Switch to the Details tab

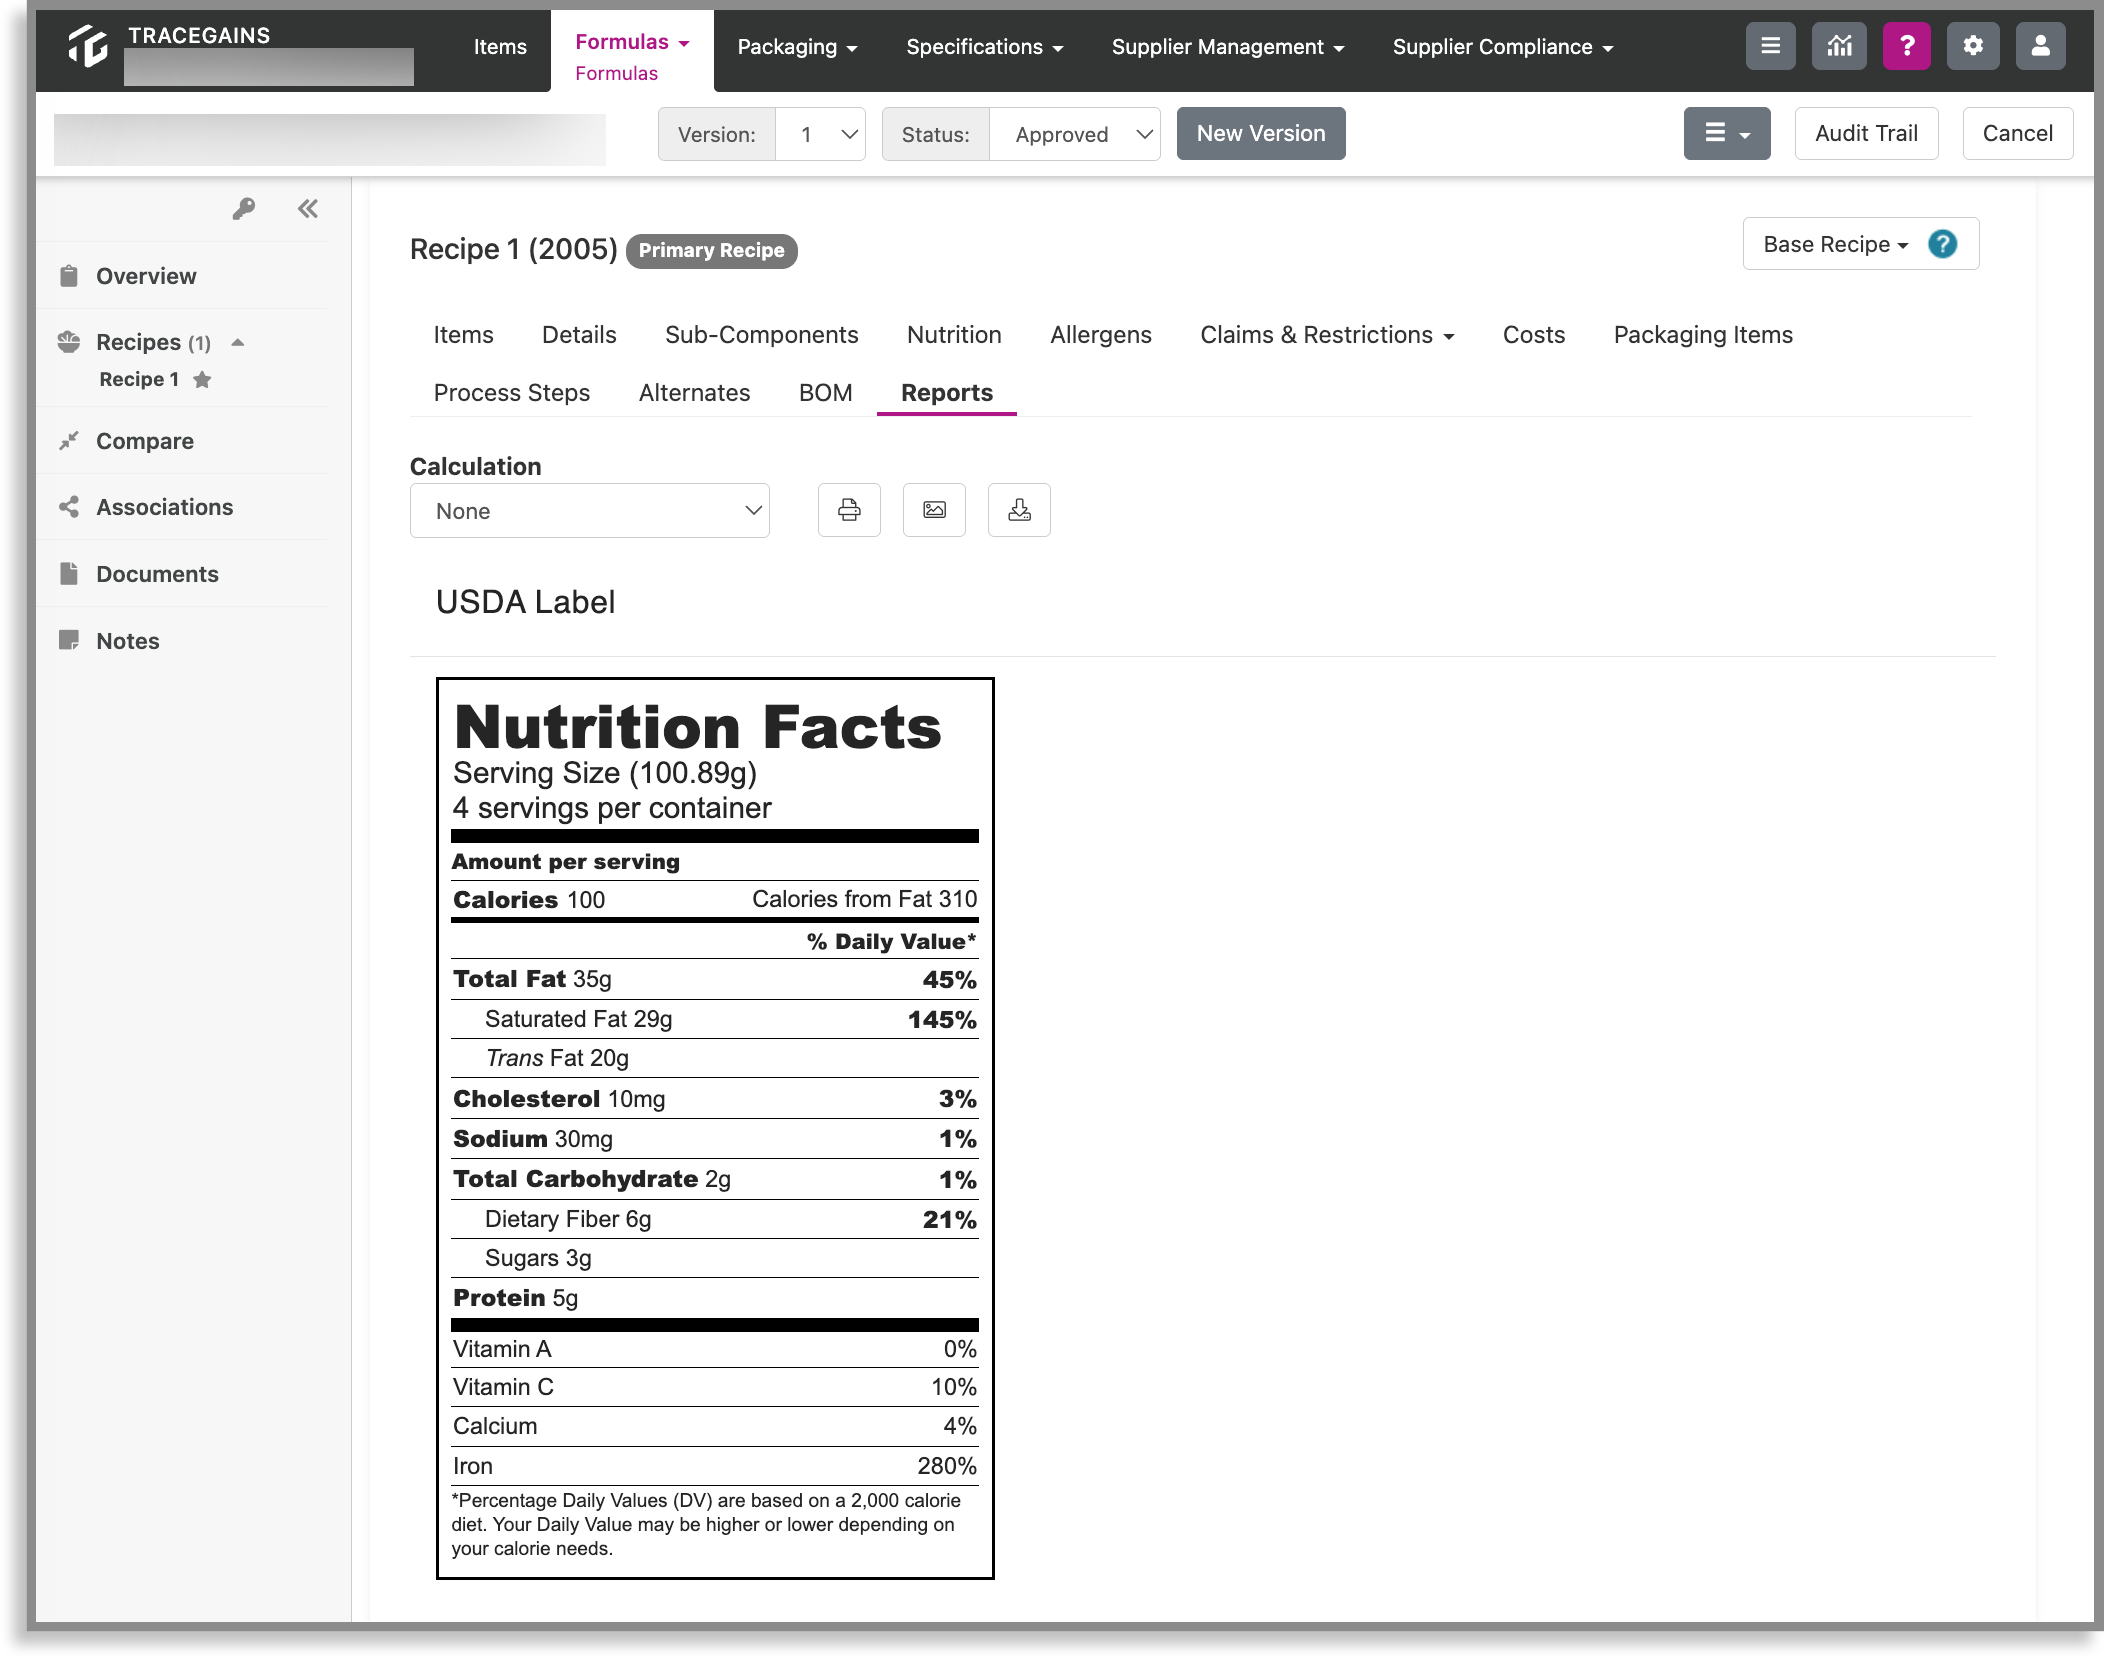point(579,335)
